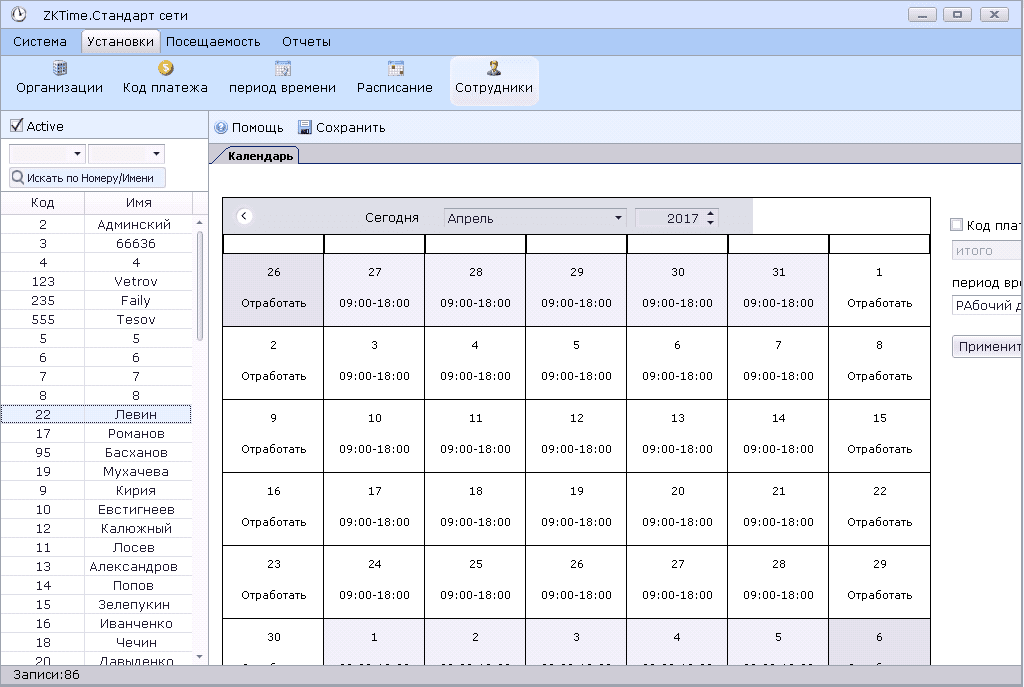Screen dimensions: 1024x687
Task: Click the Сегодня link in calendar header
Action: point(391,218)
